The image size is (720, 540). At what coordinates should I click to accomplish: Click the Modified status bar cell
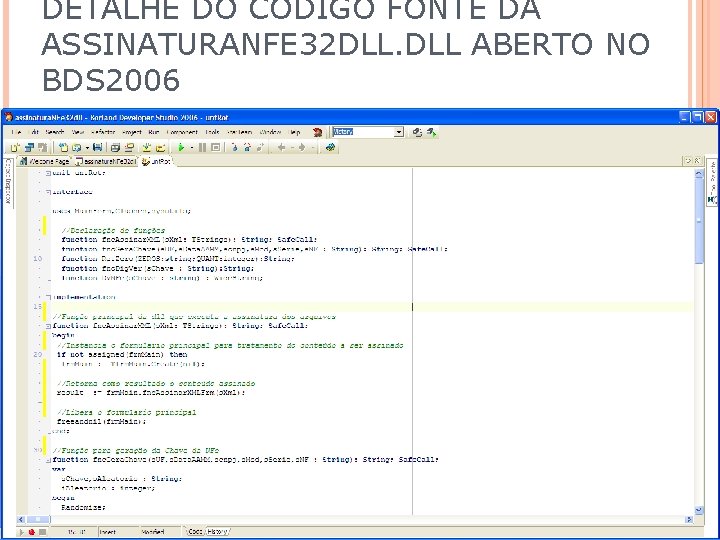pyautogui.click(x=160, y=532)
